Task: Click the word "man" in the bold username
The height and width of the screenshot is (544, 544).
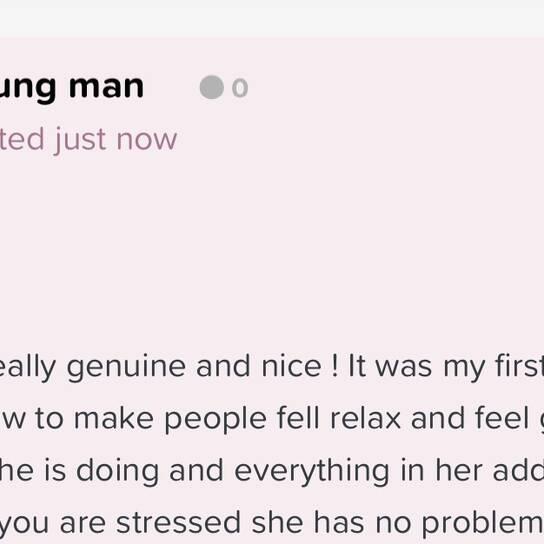Action: (x=107, y=87)
